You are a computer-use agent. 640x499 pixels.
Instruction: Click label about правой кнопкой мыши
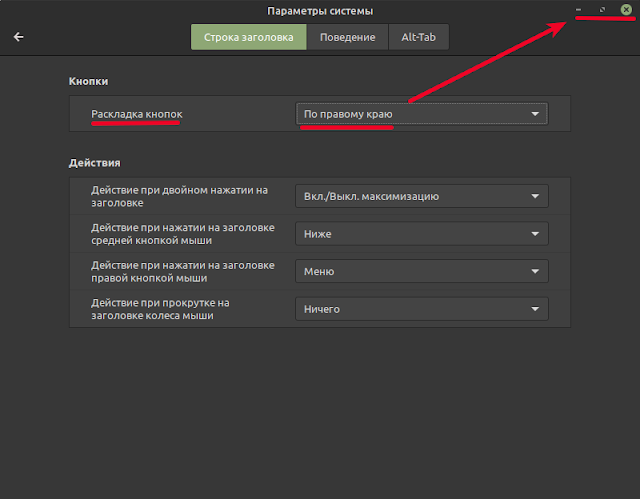pos(183,271)
